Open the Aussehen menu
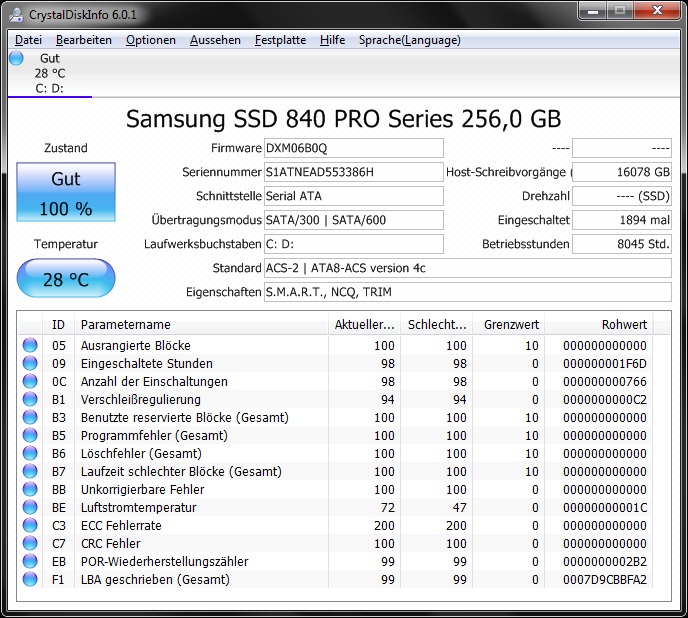This screenshot has width=688, height=618. [x=215, y=40]
